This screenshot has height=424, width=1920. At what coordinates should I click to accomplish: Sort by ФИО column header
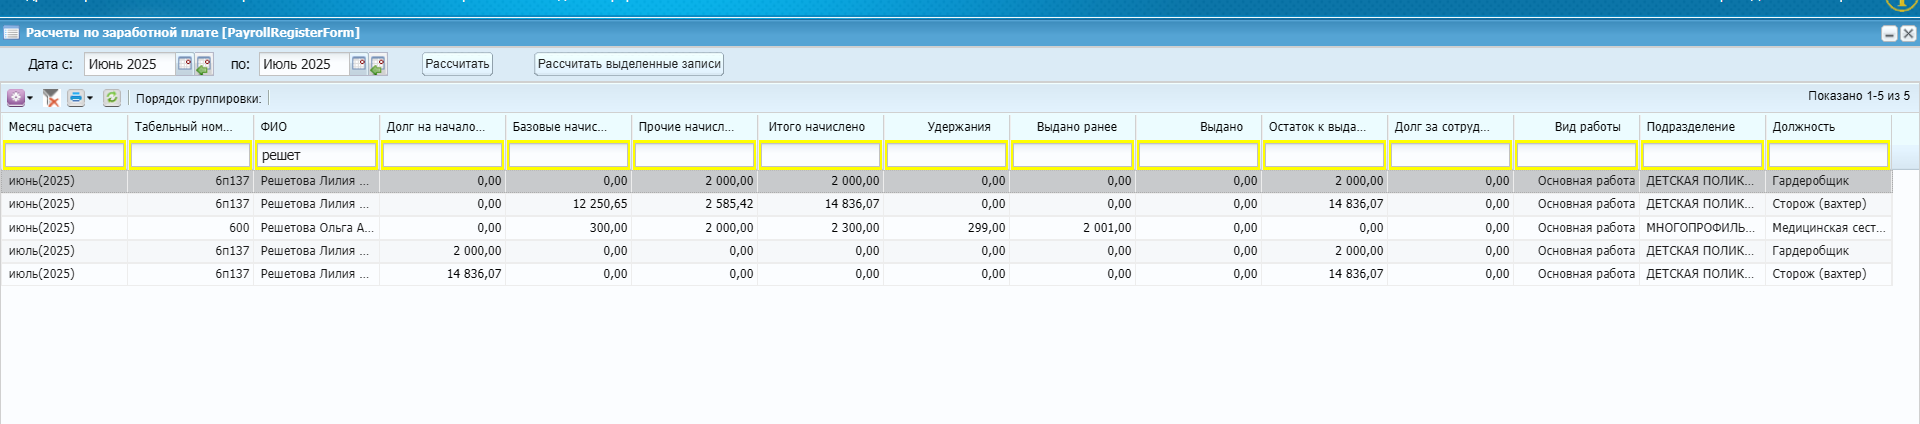click(x=317, y=127)
